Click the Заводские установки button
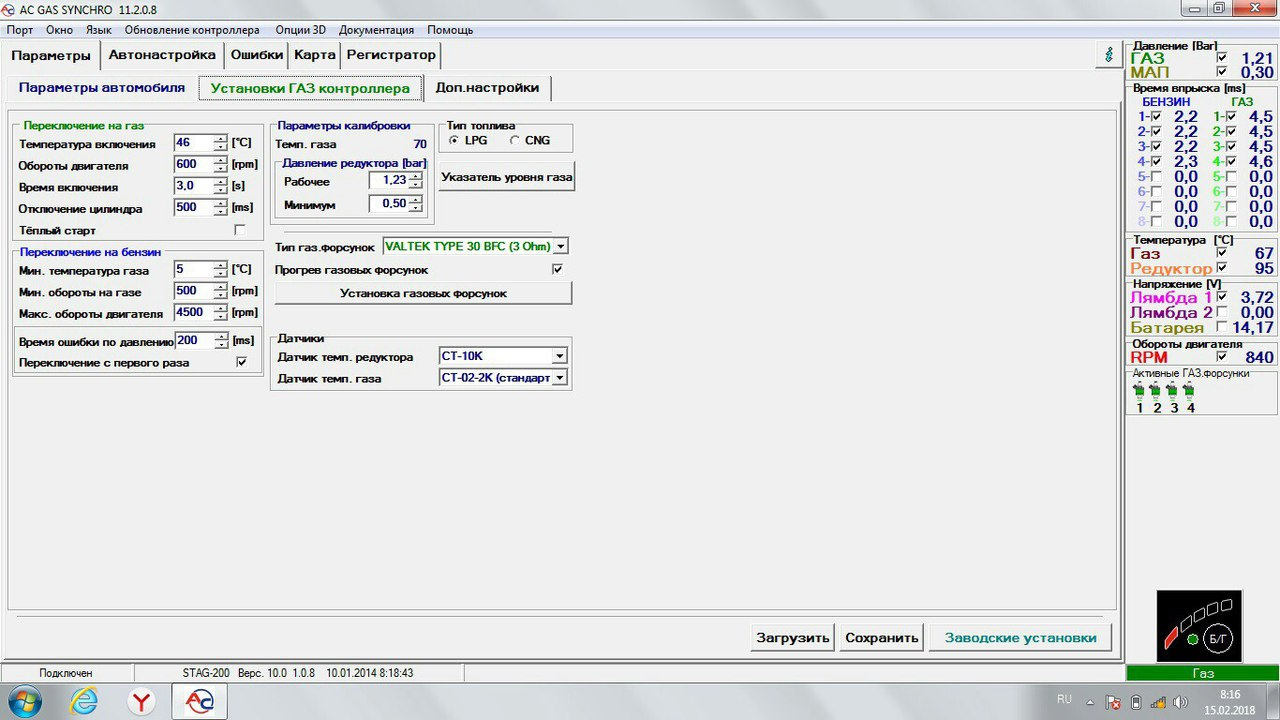The width and height of the screenshot is (1280, 720). click(x=1020, y=638)
